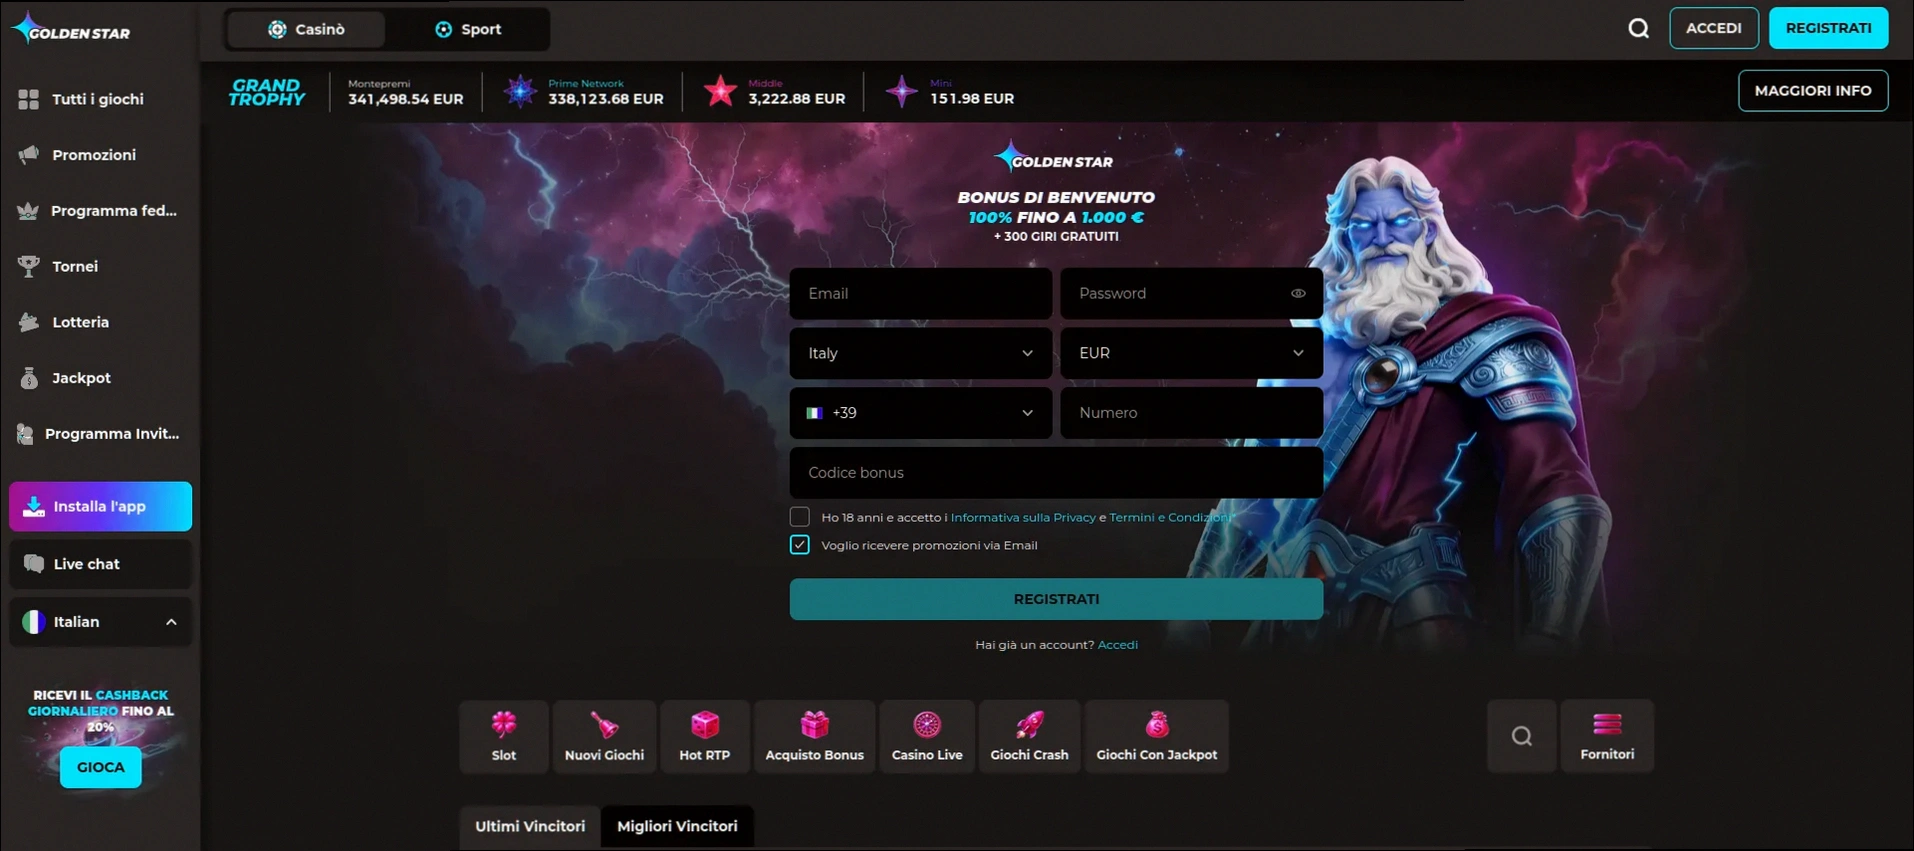This screenshot has width=1914, height=851.
Task: Uncheck the email promotions checkbox
Action: (800, 545)
